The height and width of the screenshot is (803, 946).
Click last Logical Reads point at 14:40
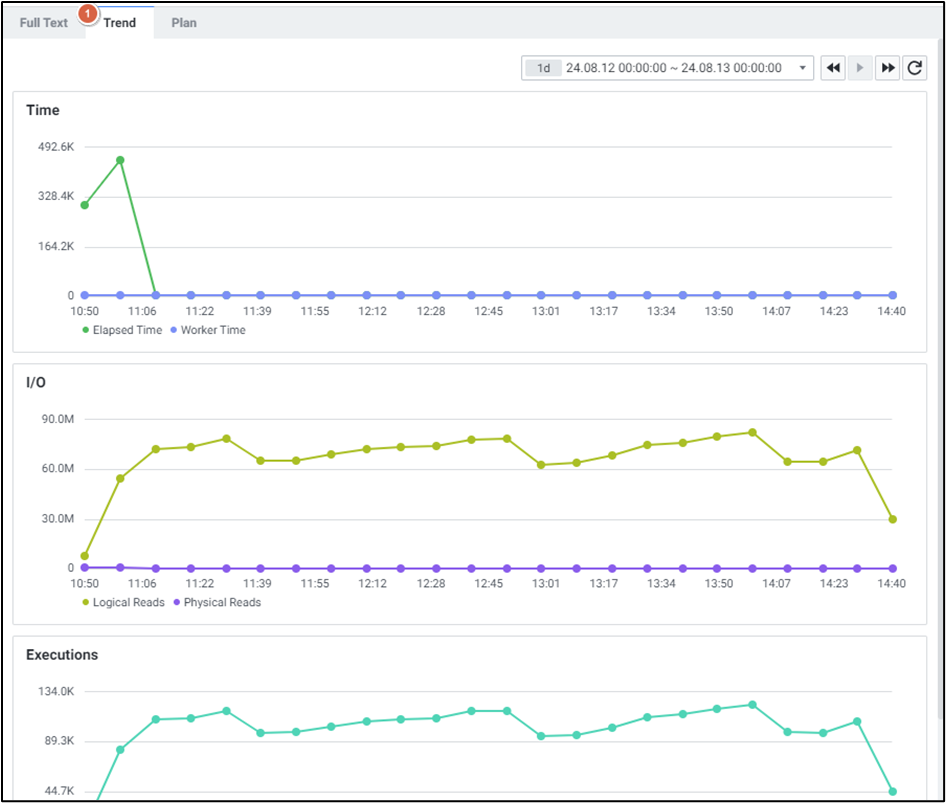click(x=892, y=519)
